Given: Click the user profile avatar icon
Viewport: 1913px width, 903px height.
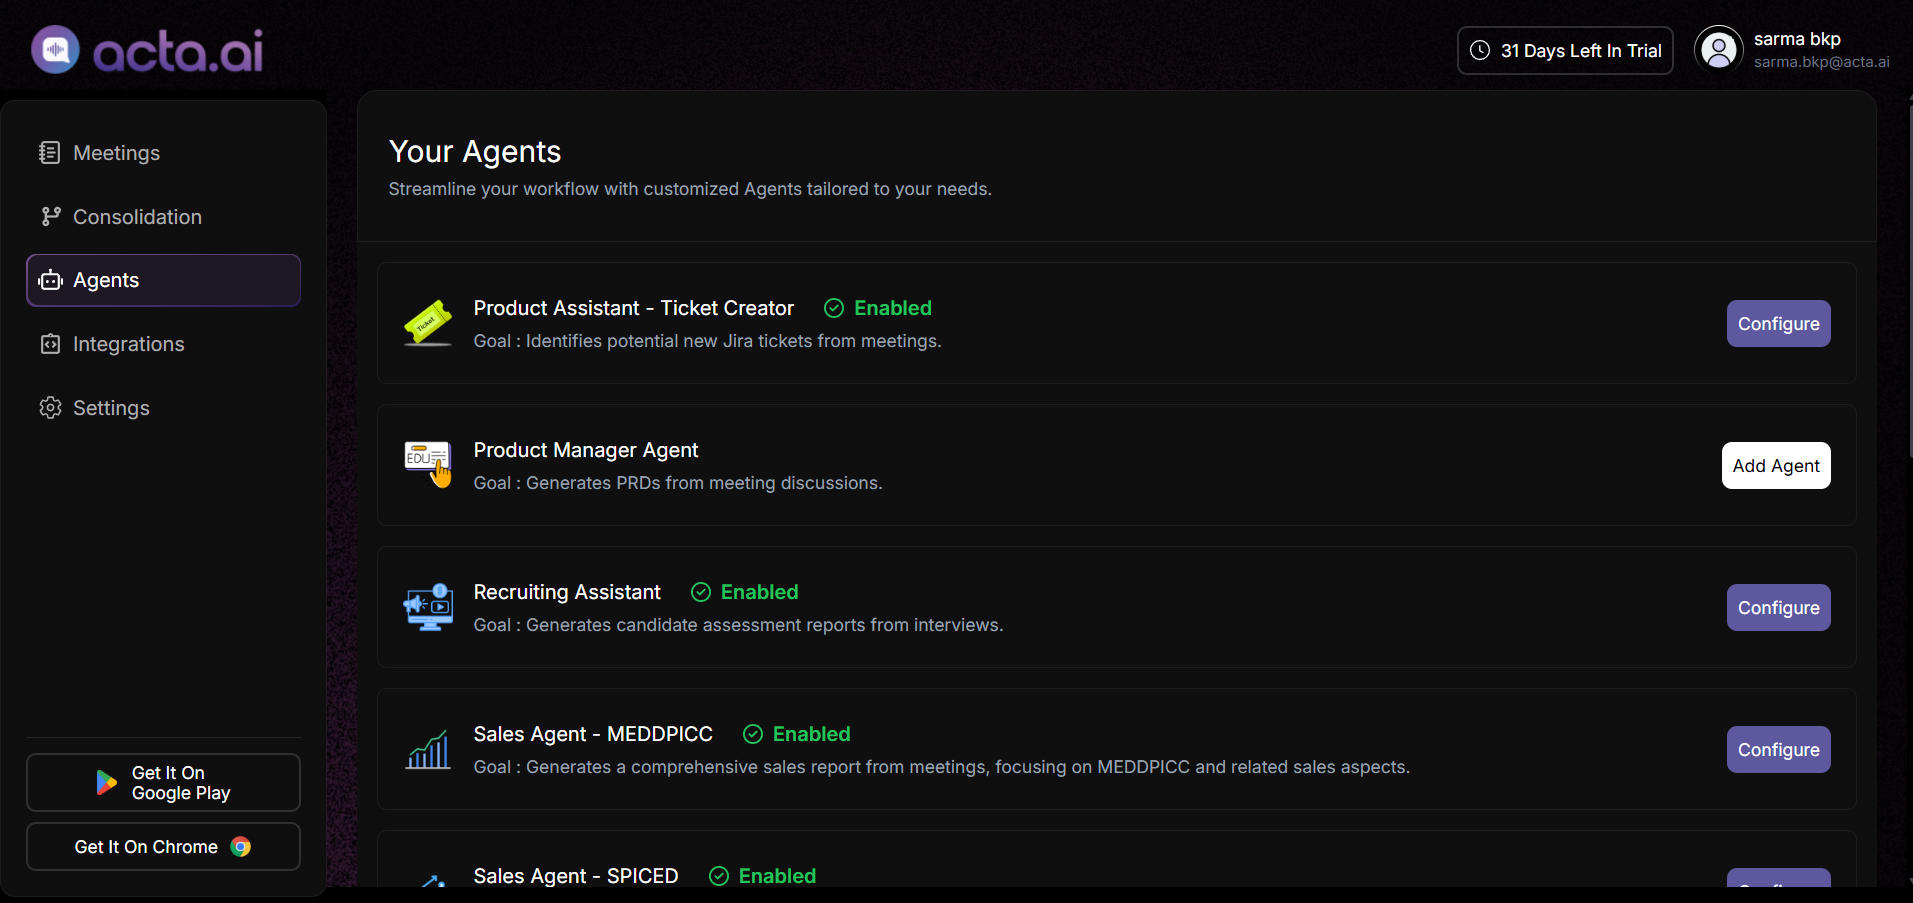Looking at the screenshot, I should click(x=1718, y=50).
